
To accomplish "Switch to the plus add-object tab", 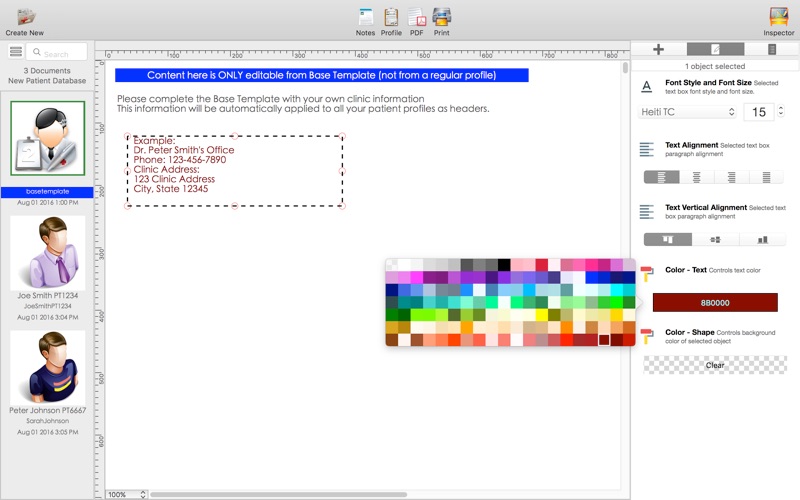I will coord(659,49).
